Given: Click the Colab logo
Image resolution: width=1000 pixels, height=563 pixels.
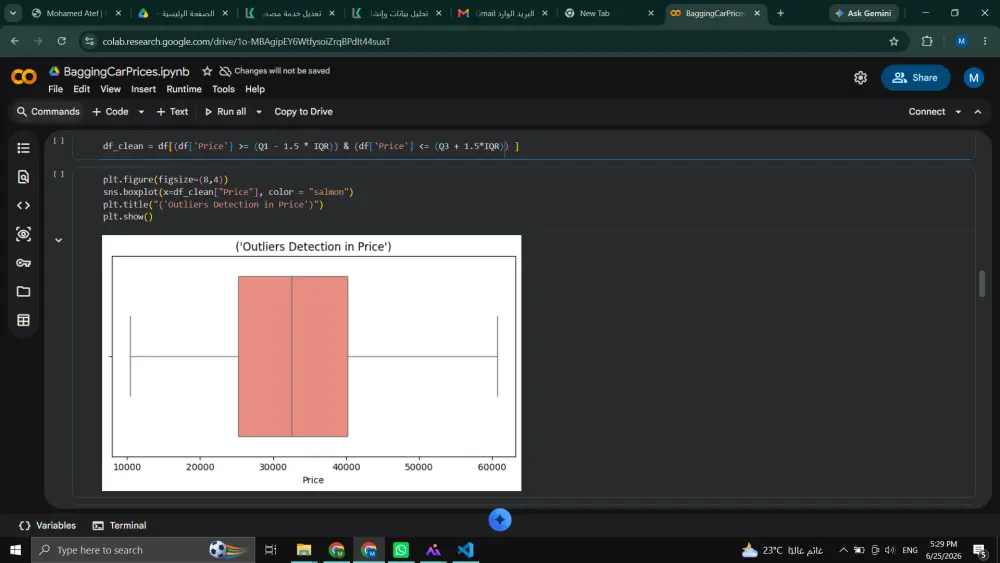Looking at the screenshot, I should 24,77.
